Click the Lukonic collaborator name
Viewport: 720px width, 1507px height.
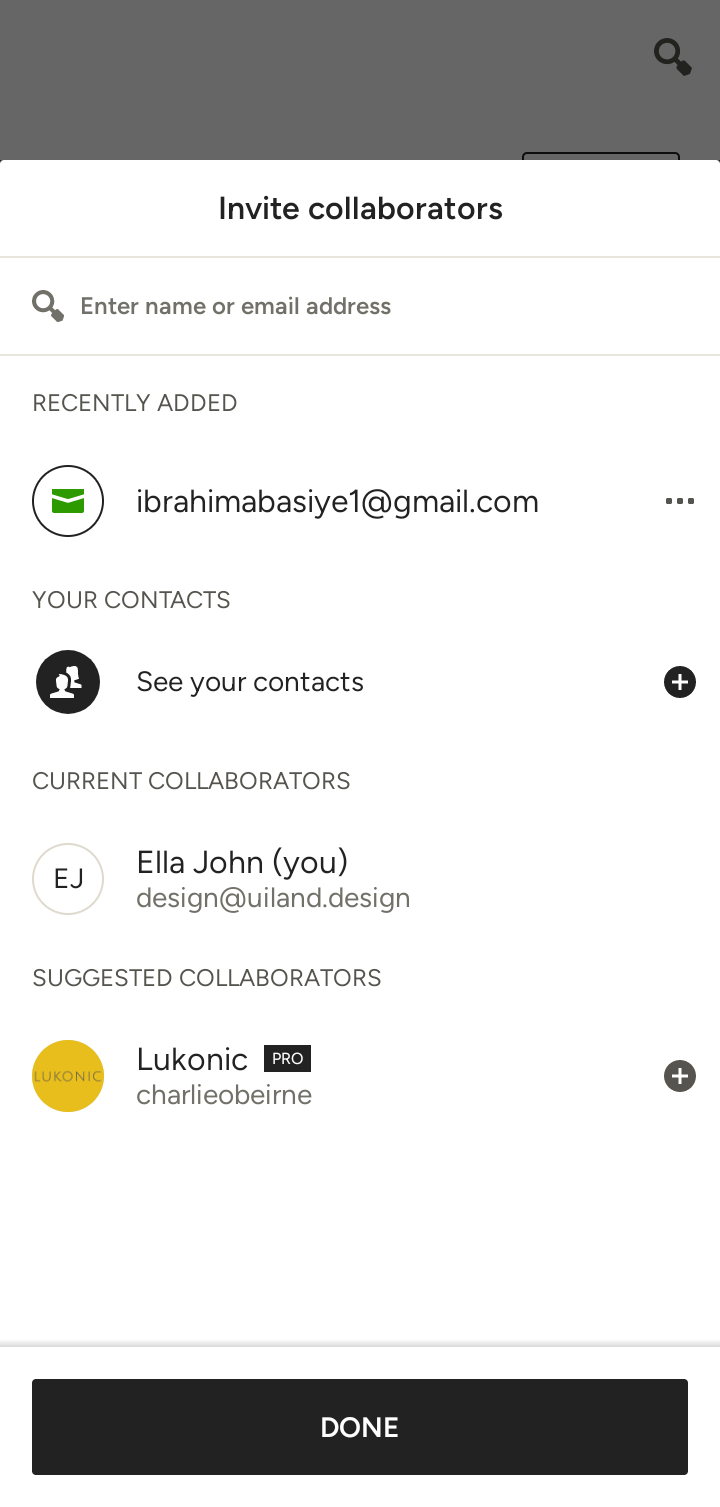tap(192, 1059)
